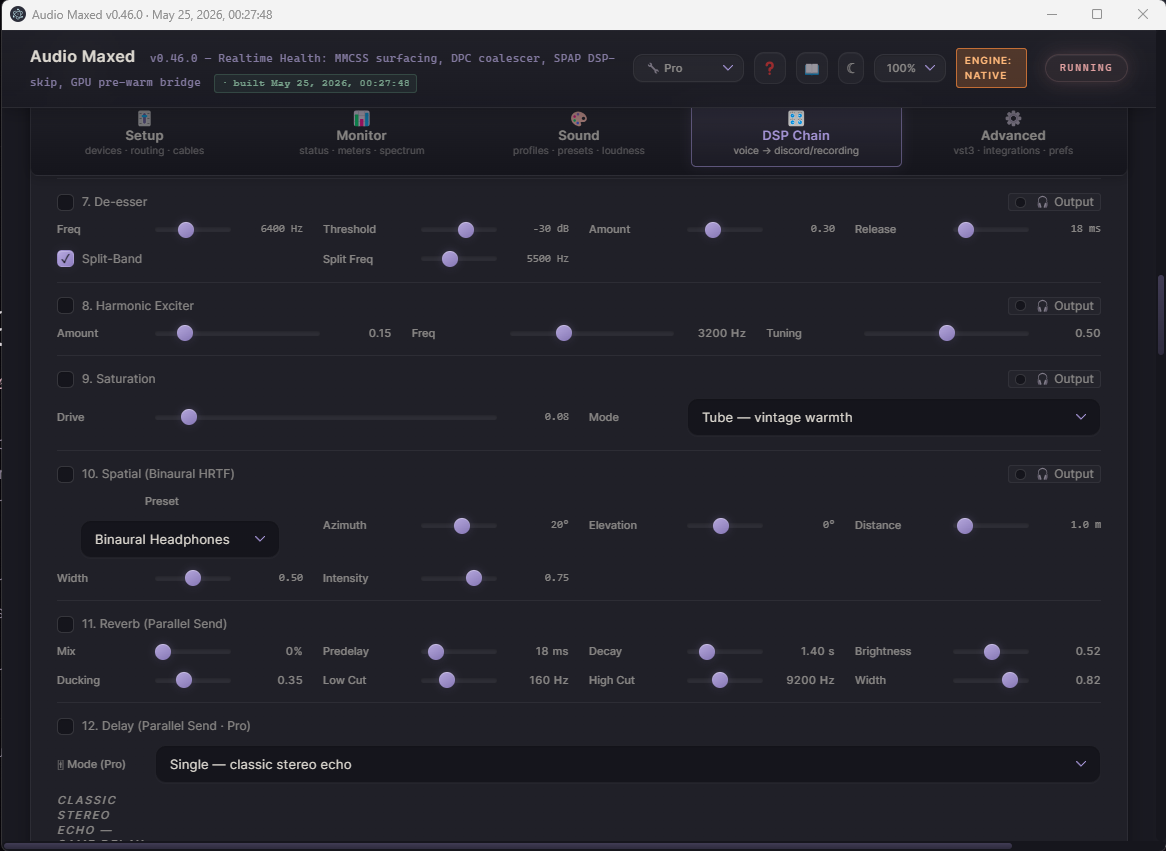Open the Pro mode dropdown
The width and height of the screenshot is (1166, 851).
point(688,68)
